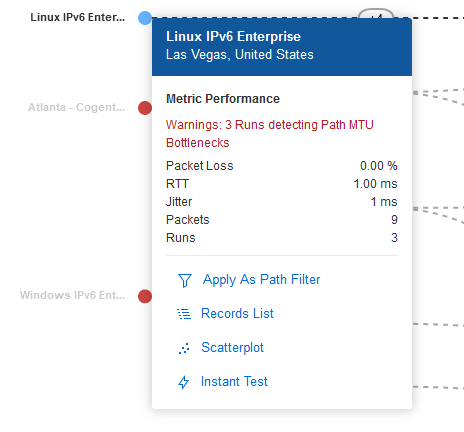The height and width of the screenshot is (432, 464).
Task: Click the Path MTU Bottlenecks warning text
Action: point(270,134)
